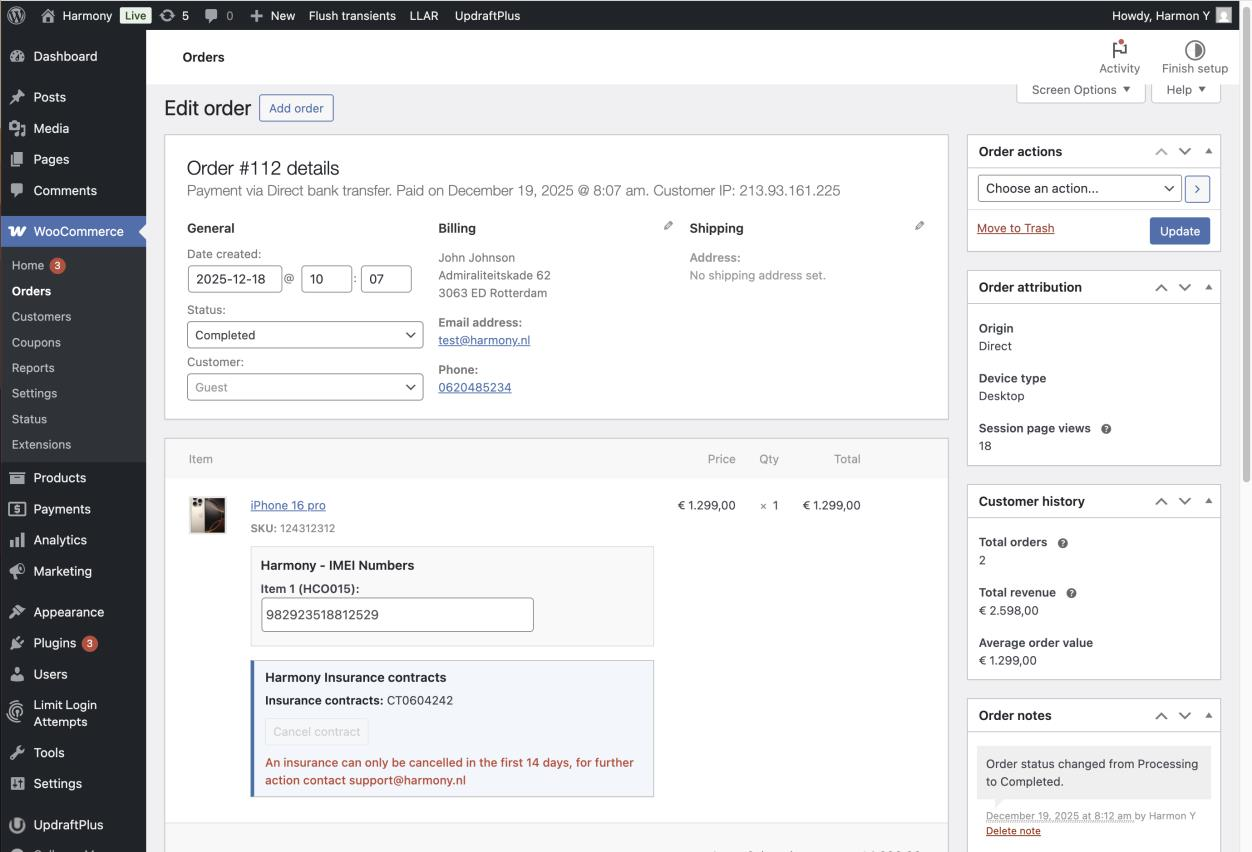Open the Activity panel flag icon

[1119, 50]
